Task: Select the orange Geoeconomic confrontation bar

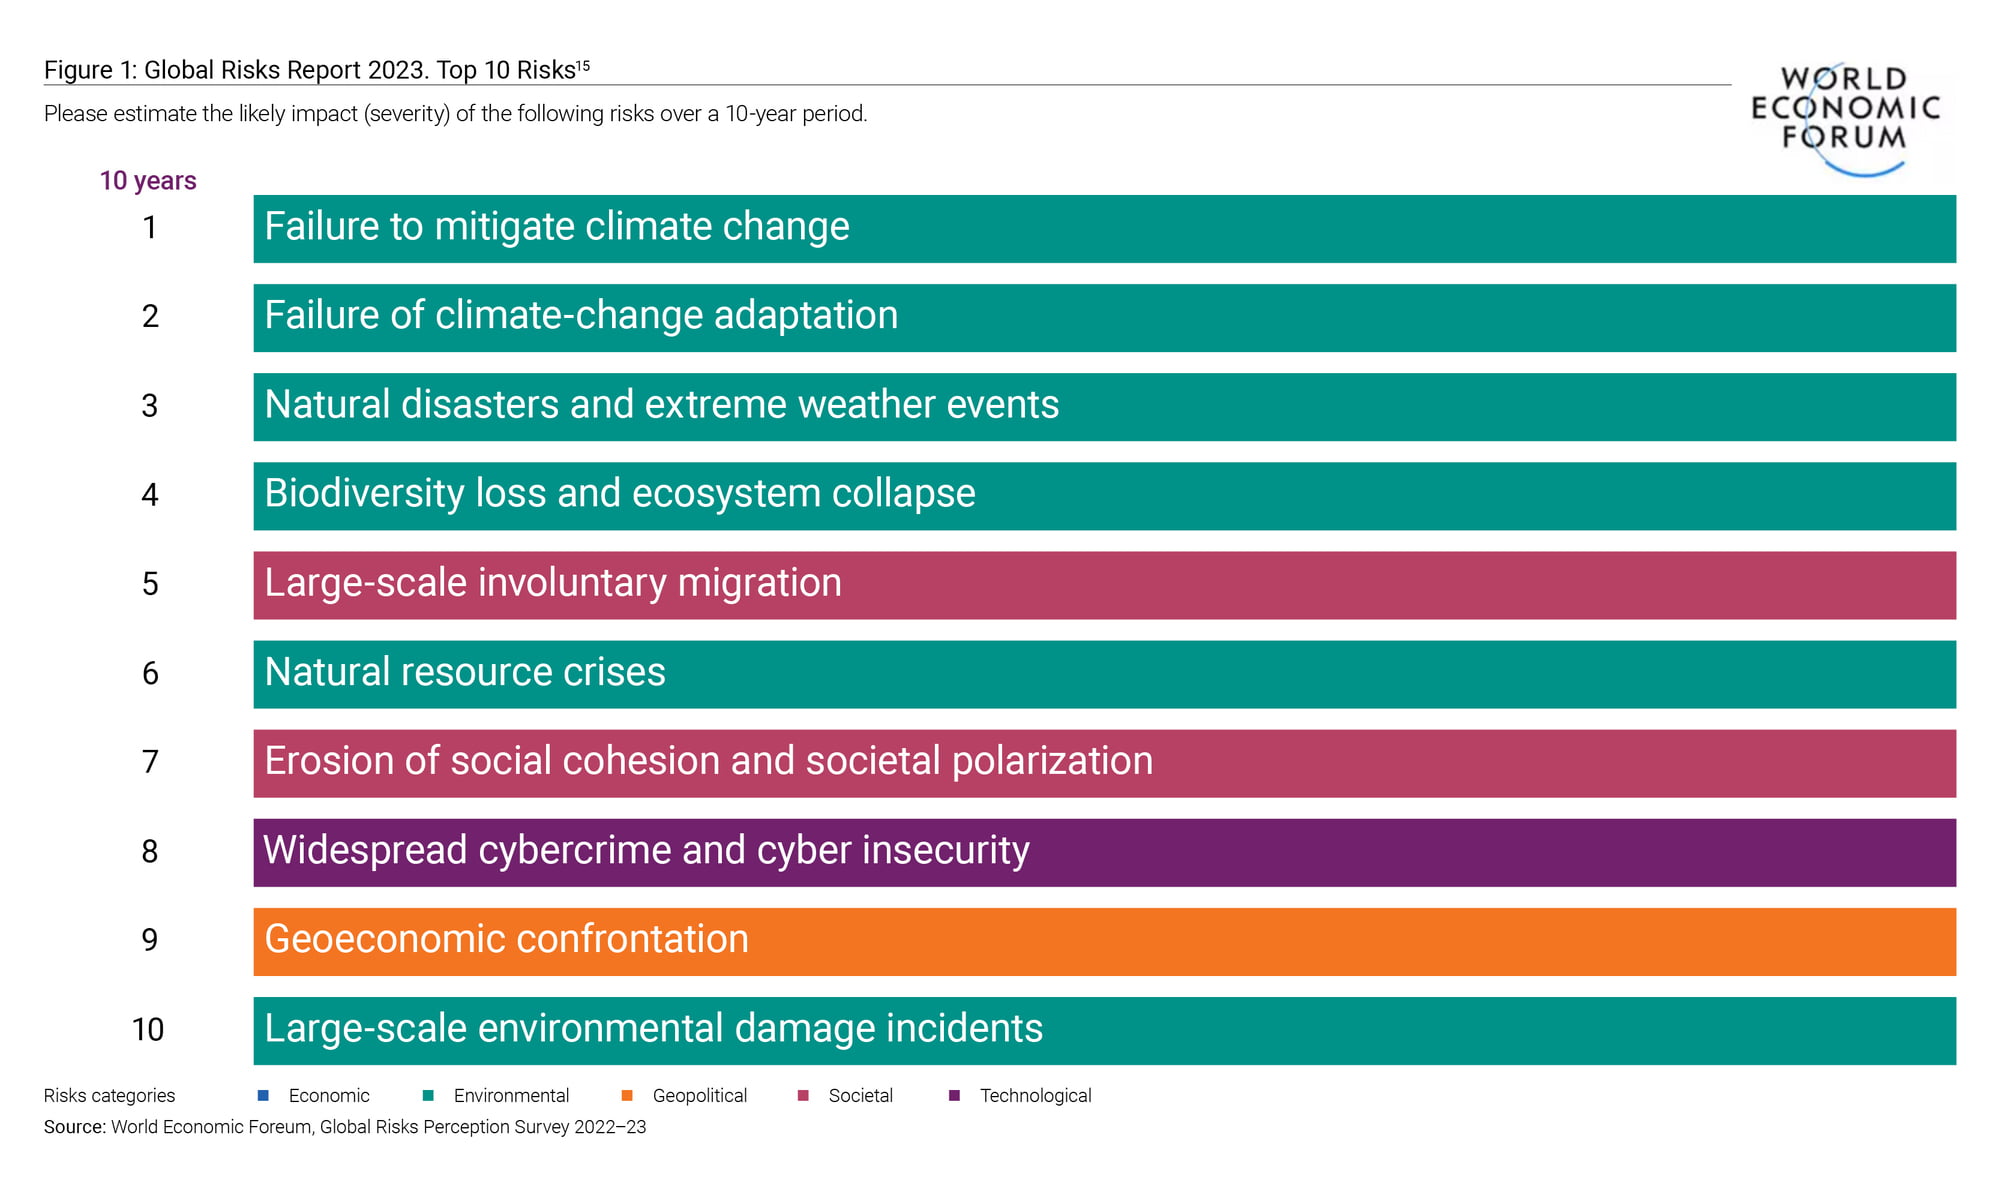Action: [x=1104, y=942]
